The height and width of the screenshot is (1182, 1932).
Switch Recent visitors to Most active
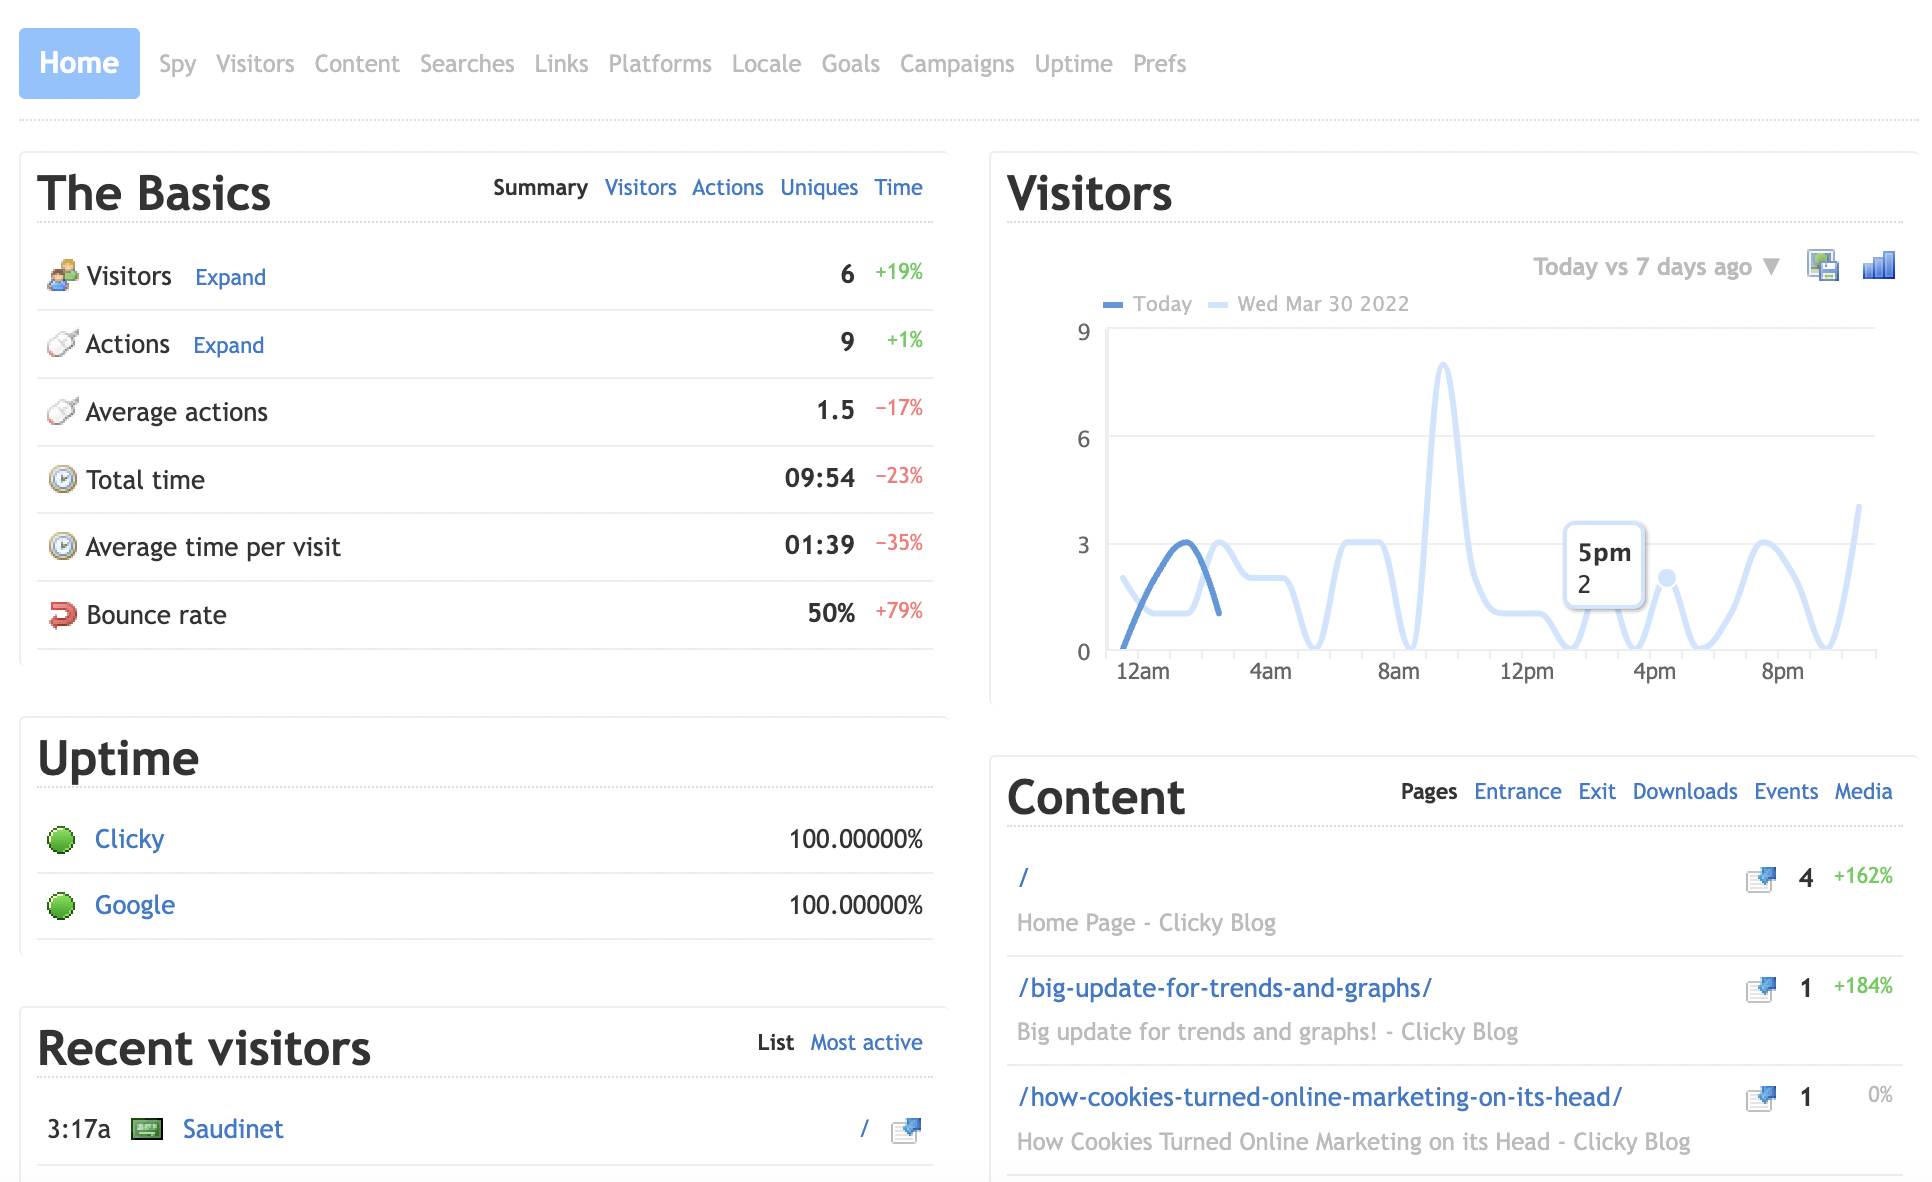tap(866, 1043)
